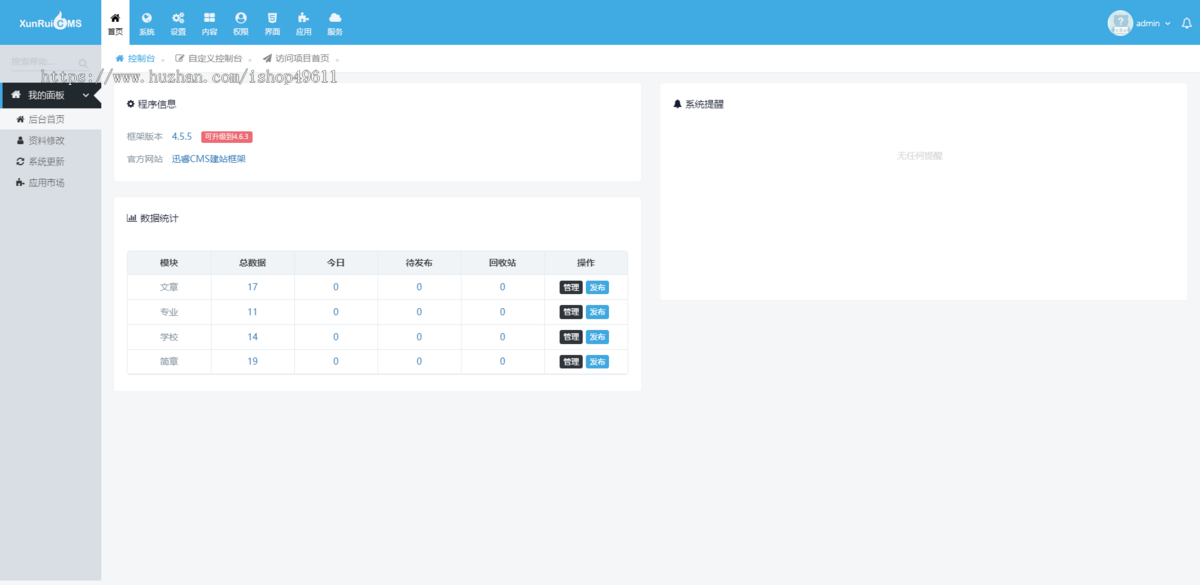Click the 无任何提醒 empty notice text
The height and width of the screenshot is (585, 1200).
tap(920, 156)
